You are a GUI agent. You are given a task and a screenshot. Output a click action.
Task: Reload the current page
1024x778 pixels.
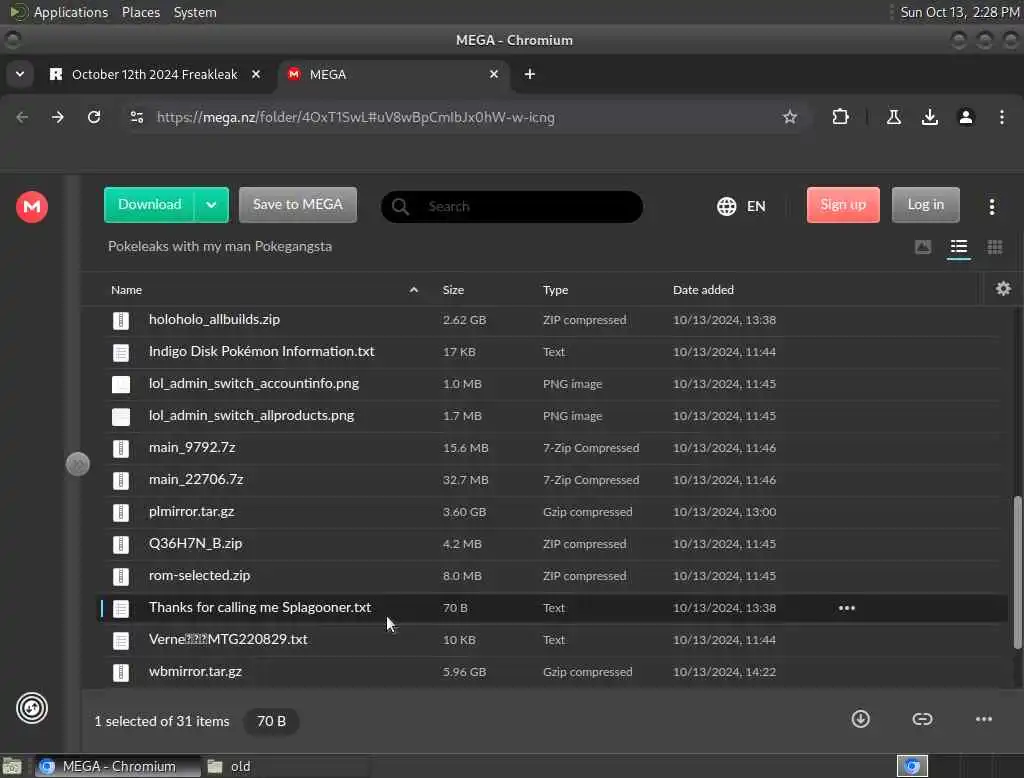coord(94,118)
